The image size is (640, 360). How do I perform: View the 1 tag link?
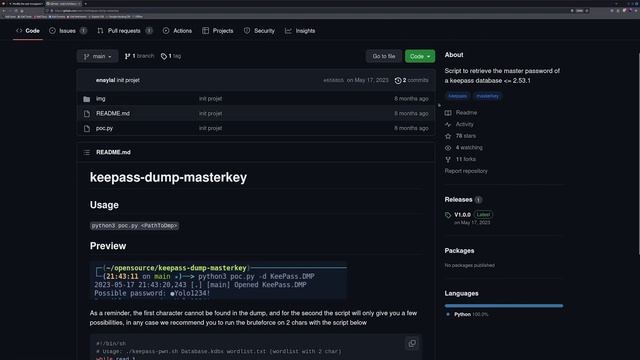click(171, 56)
